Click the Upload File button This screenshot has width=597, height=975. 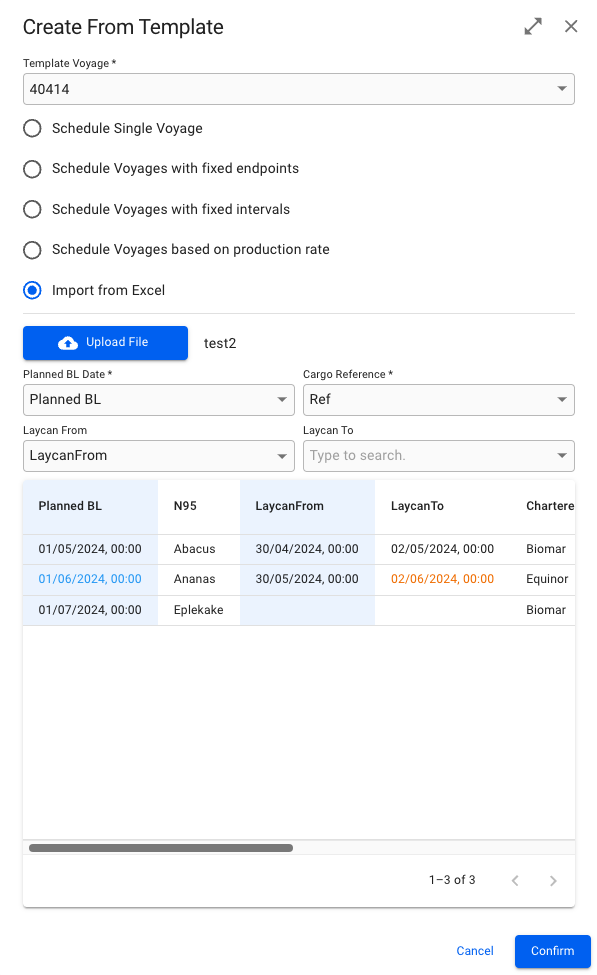click(105, 343)
